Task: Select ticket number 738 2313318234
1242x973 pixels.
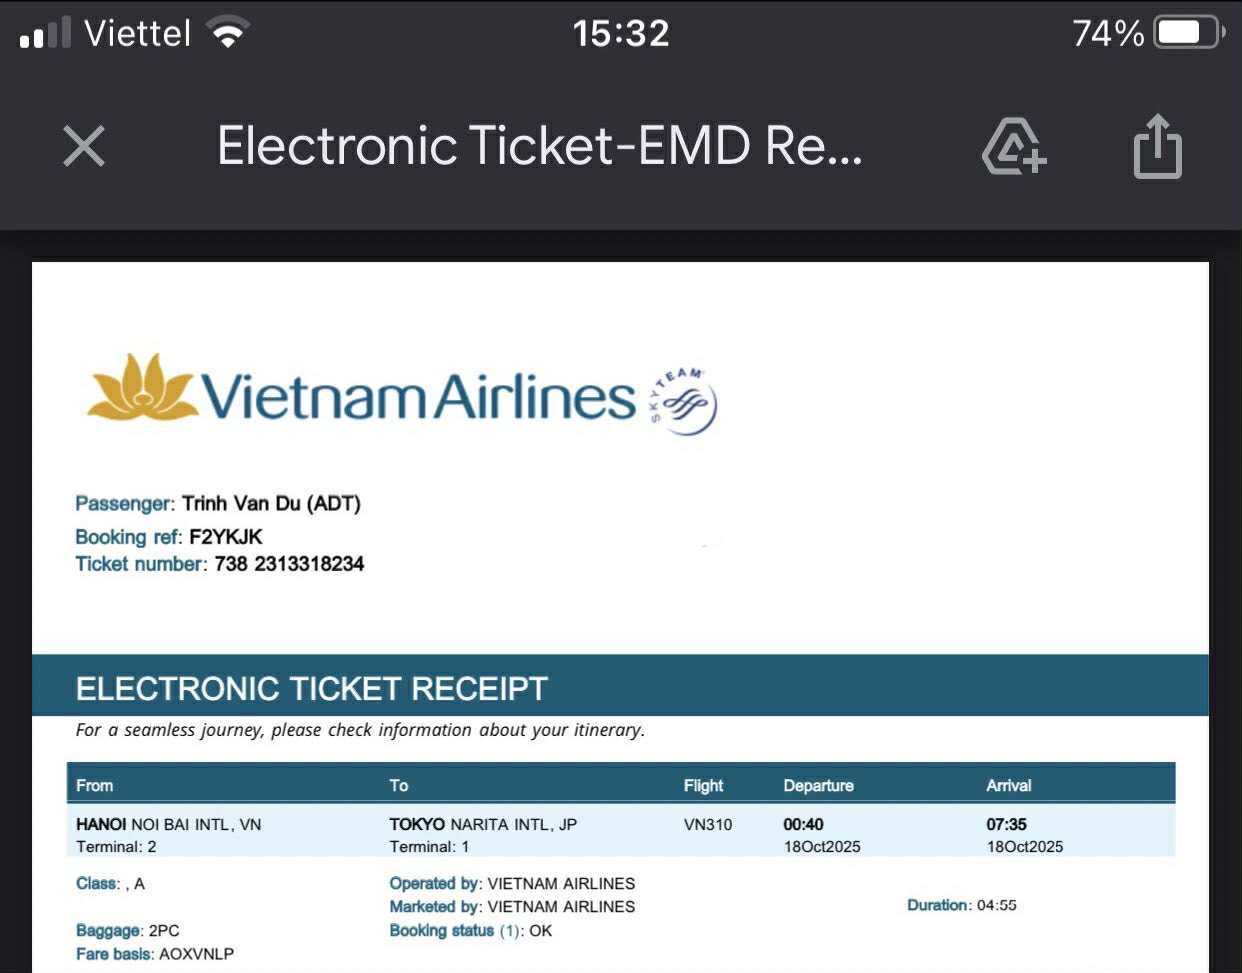Action: [x=289, y=564]
